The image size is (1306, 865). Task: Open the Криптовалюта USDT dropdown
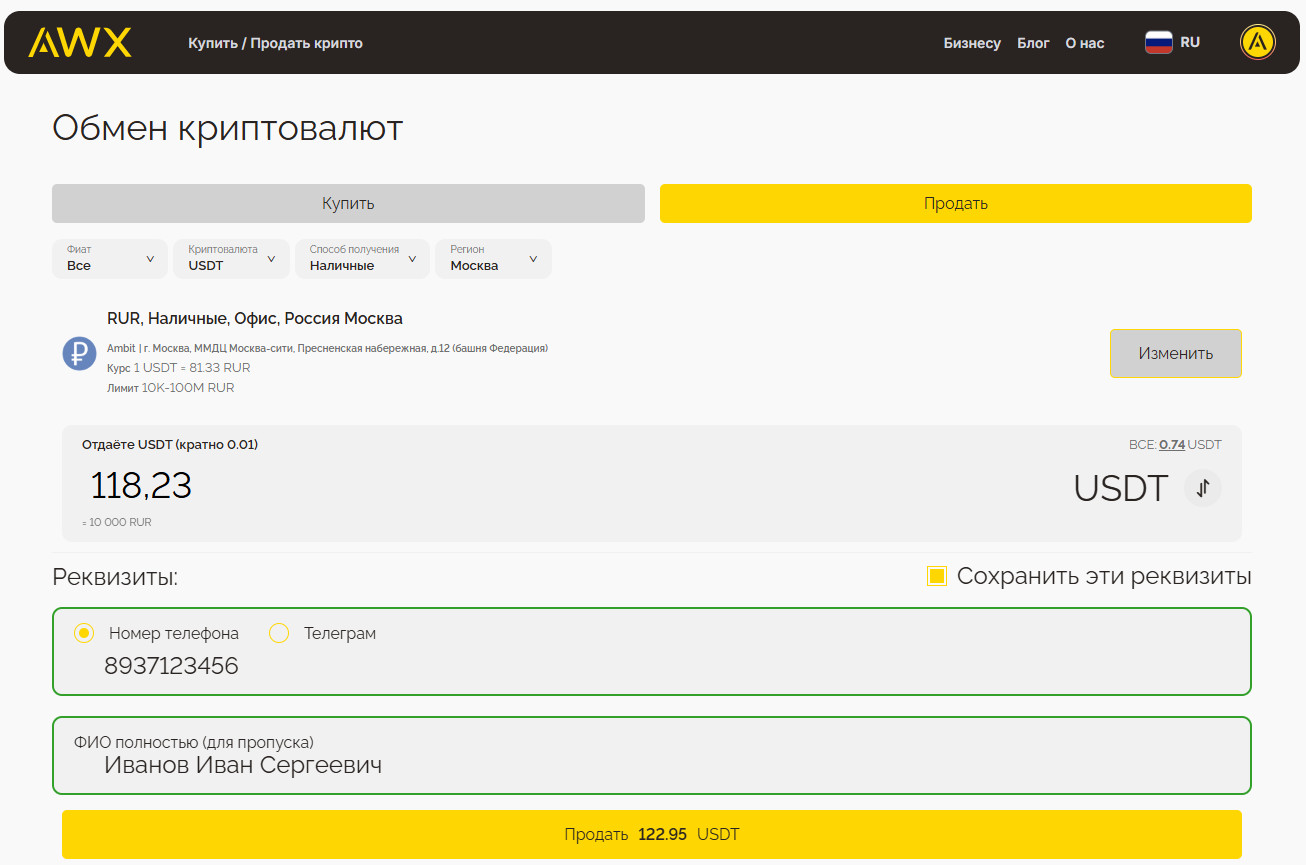231,259
